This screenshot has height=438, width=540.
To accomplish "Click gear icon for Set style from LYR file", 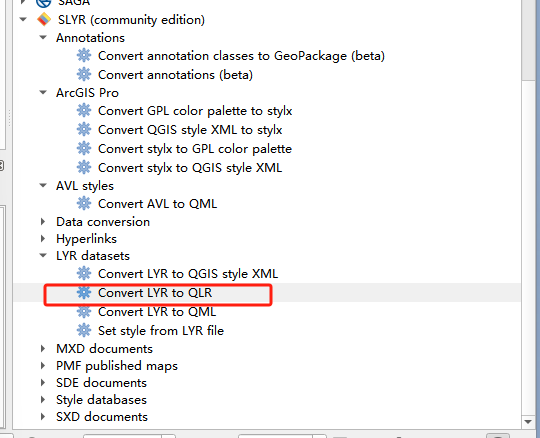I will coord(84,331).
